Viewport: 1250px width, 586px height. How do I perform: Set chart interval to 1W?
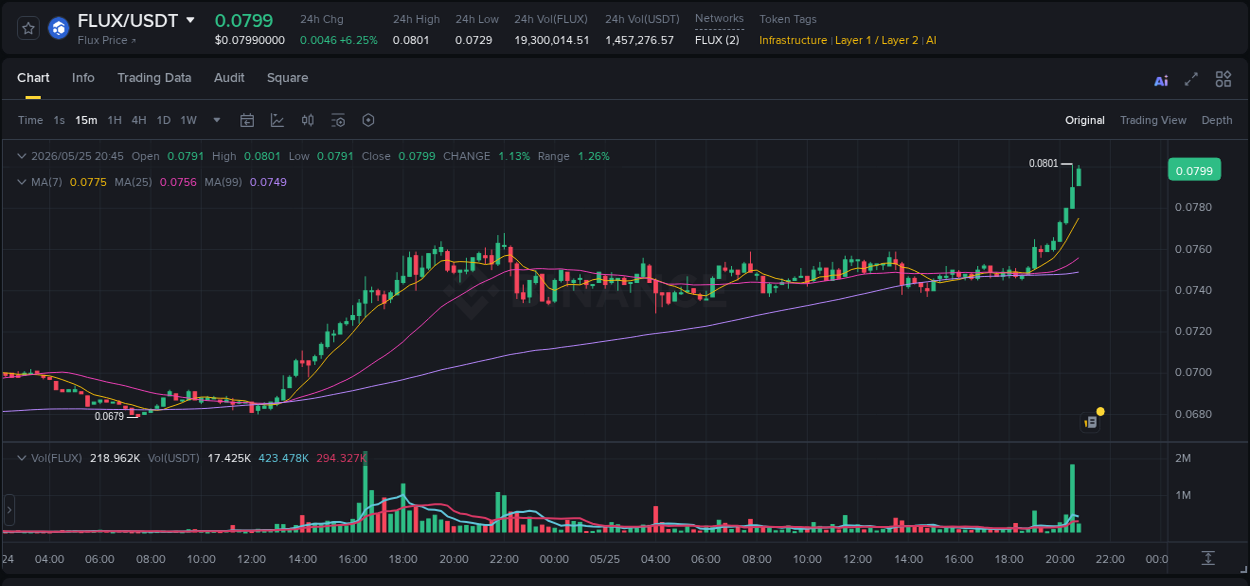(188, 120)
